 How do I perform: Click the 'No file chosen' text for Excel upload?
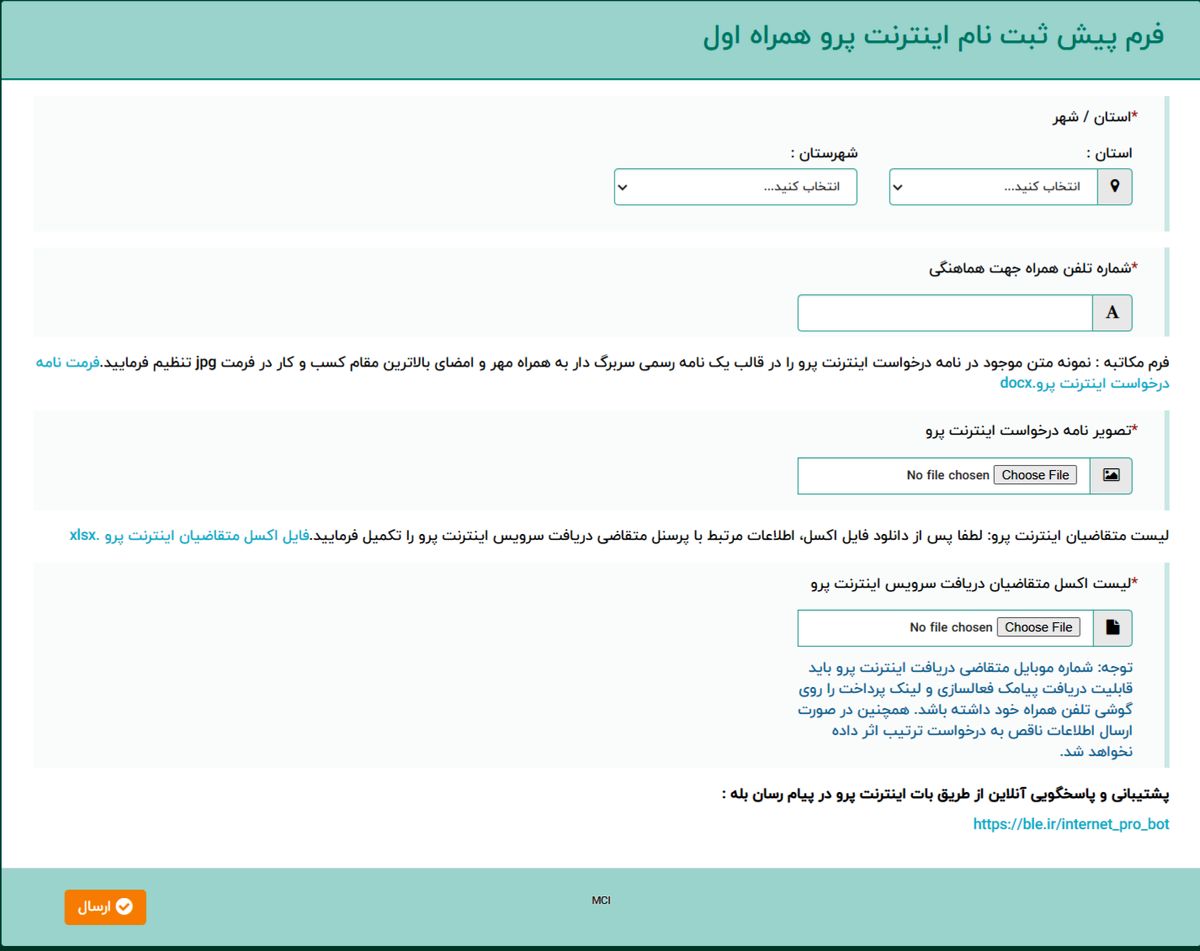[951, 627]
